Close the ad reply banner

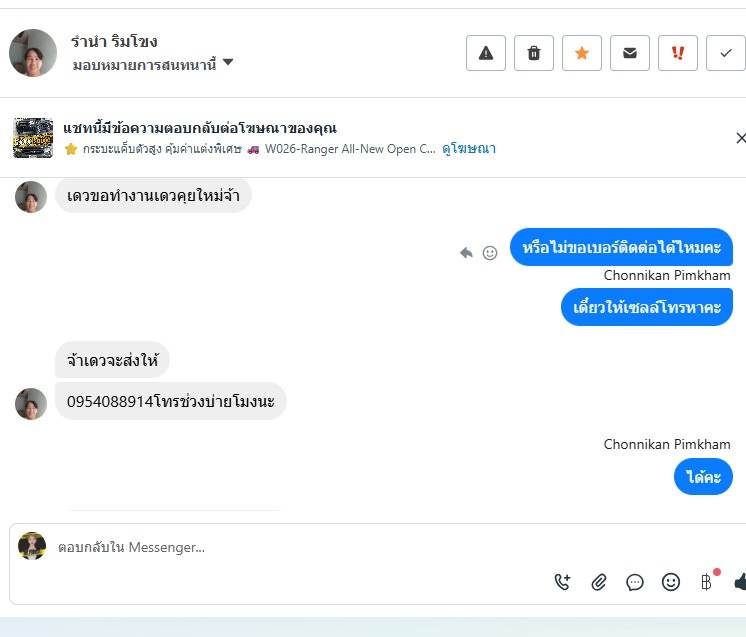[740, 138]
